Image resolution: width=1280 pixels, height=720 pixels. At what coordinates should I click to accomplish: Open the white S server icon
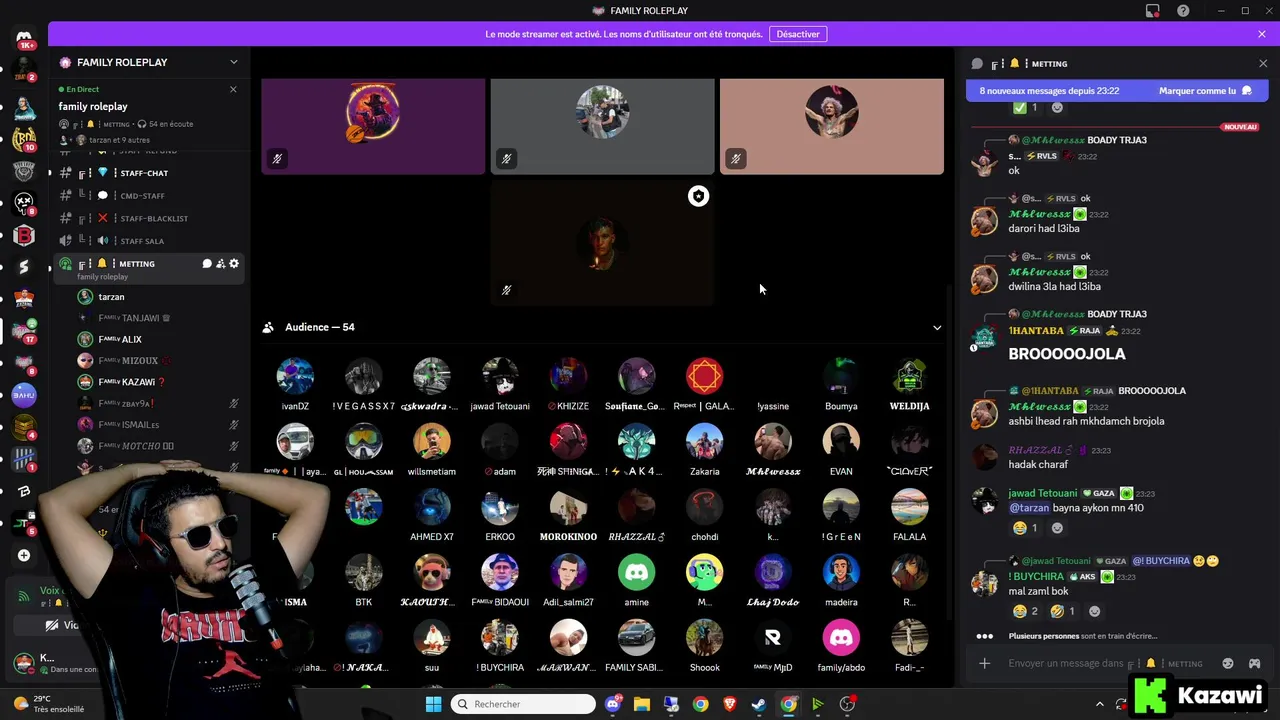coord(24,267)
